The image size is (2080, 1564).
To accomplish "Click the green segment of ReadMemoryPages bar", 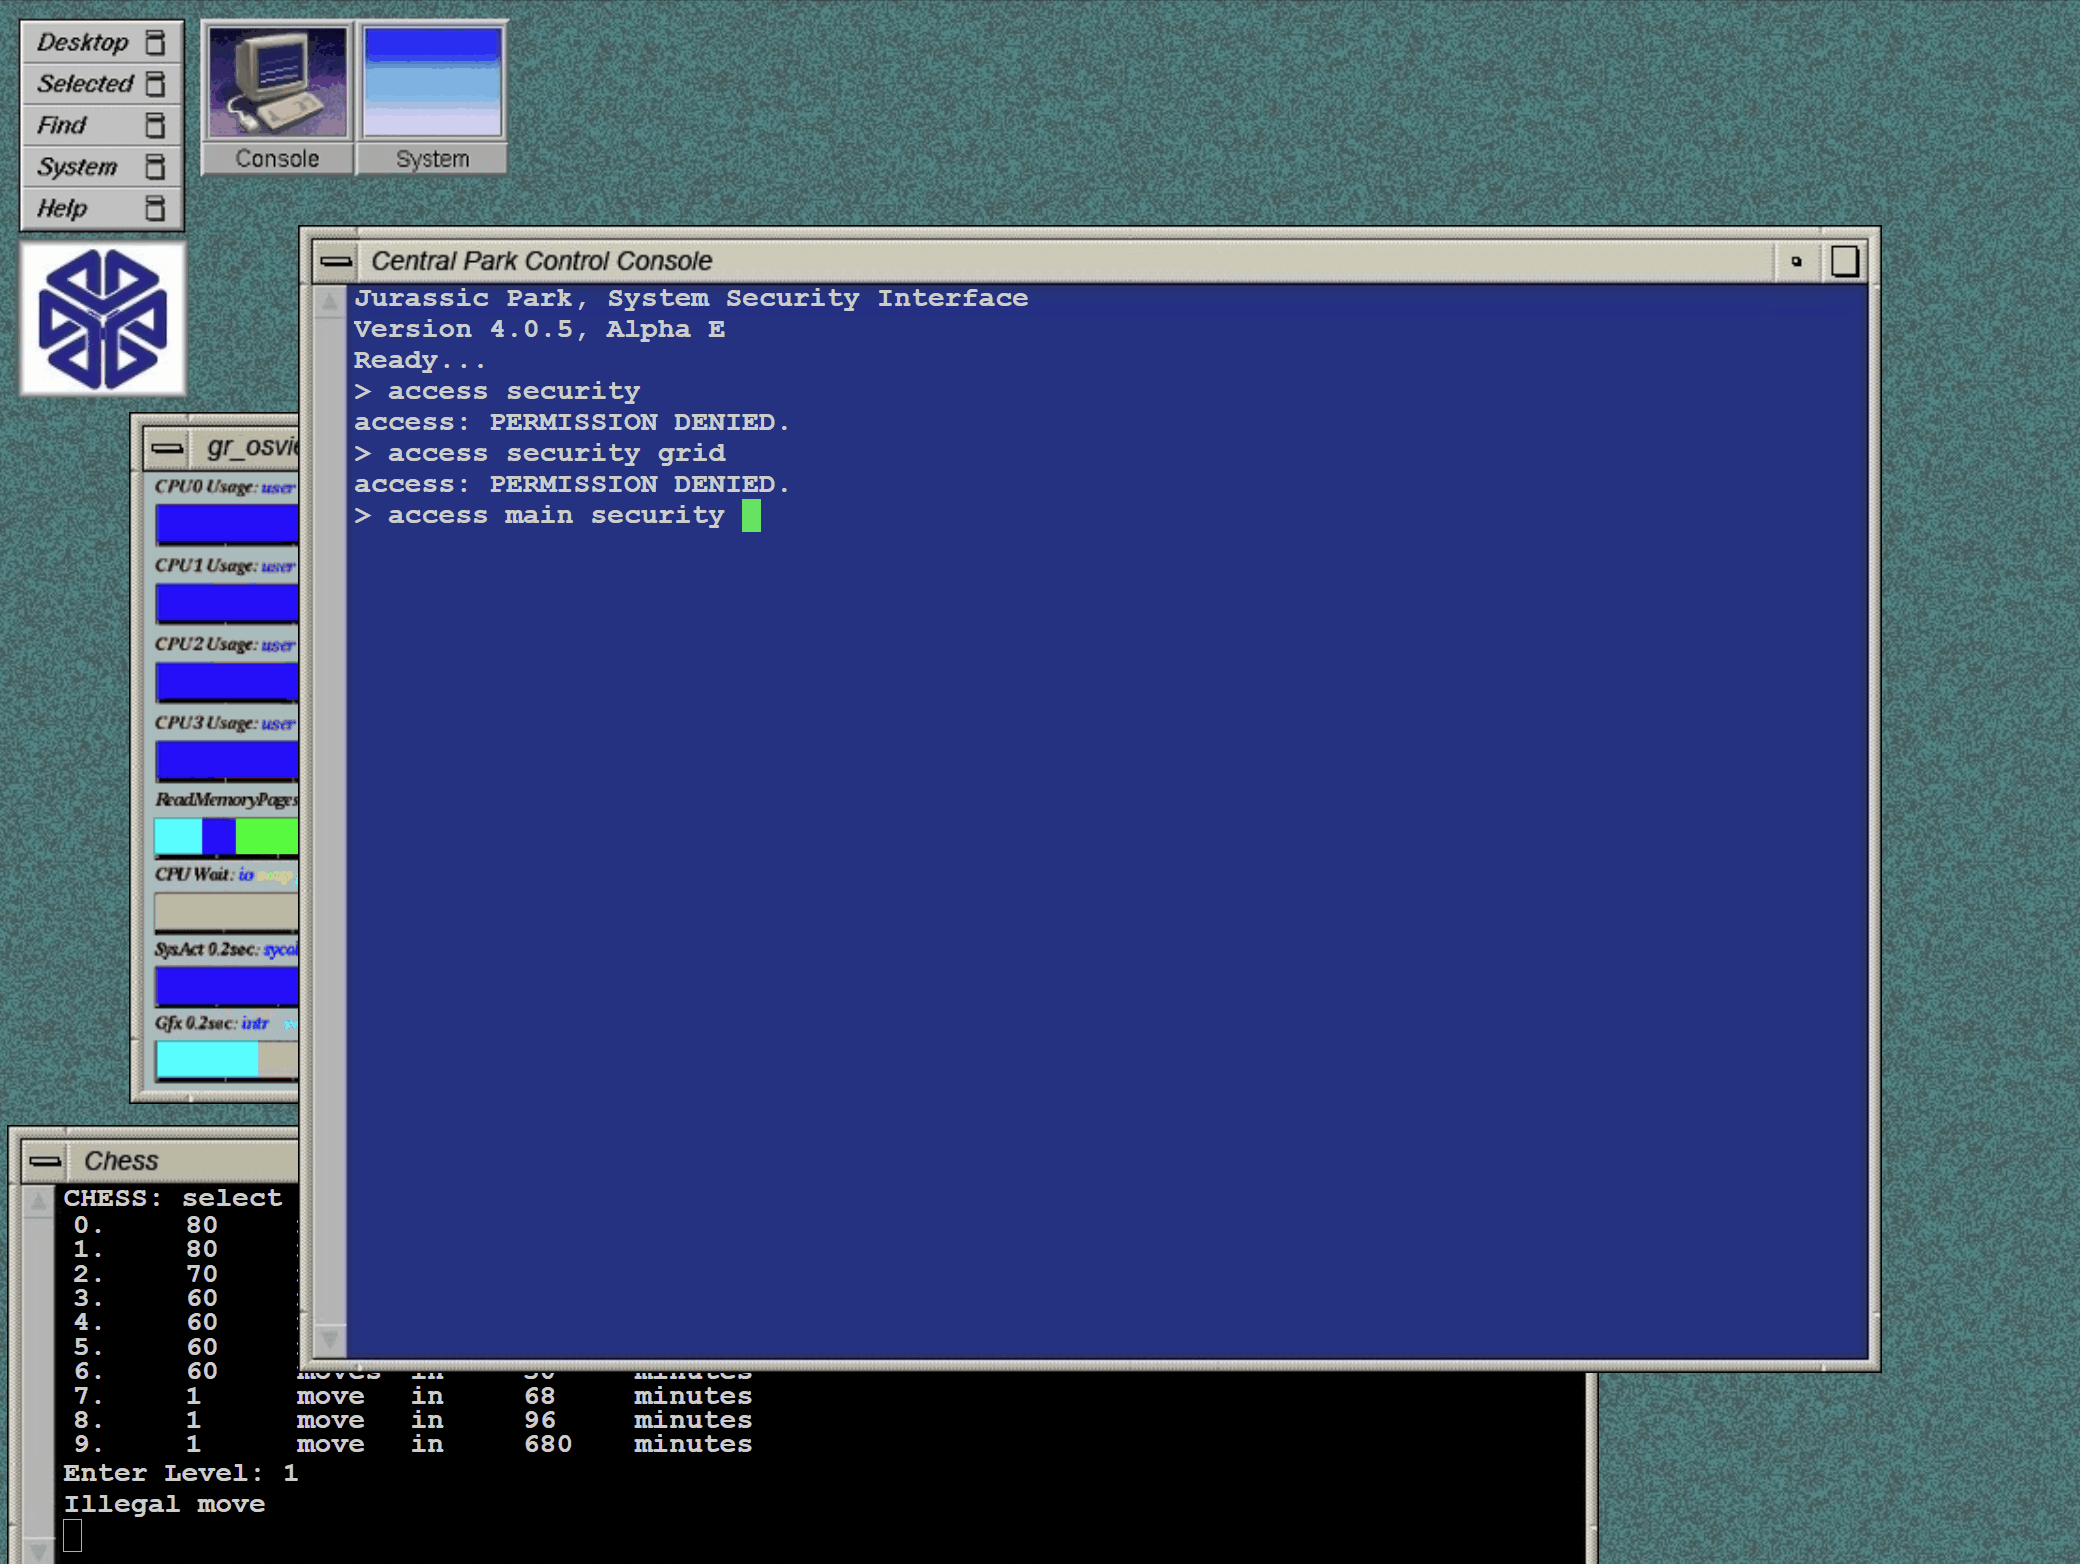I will (267, 836).
